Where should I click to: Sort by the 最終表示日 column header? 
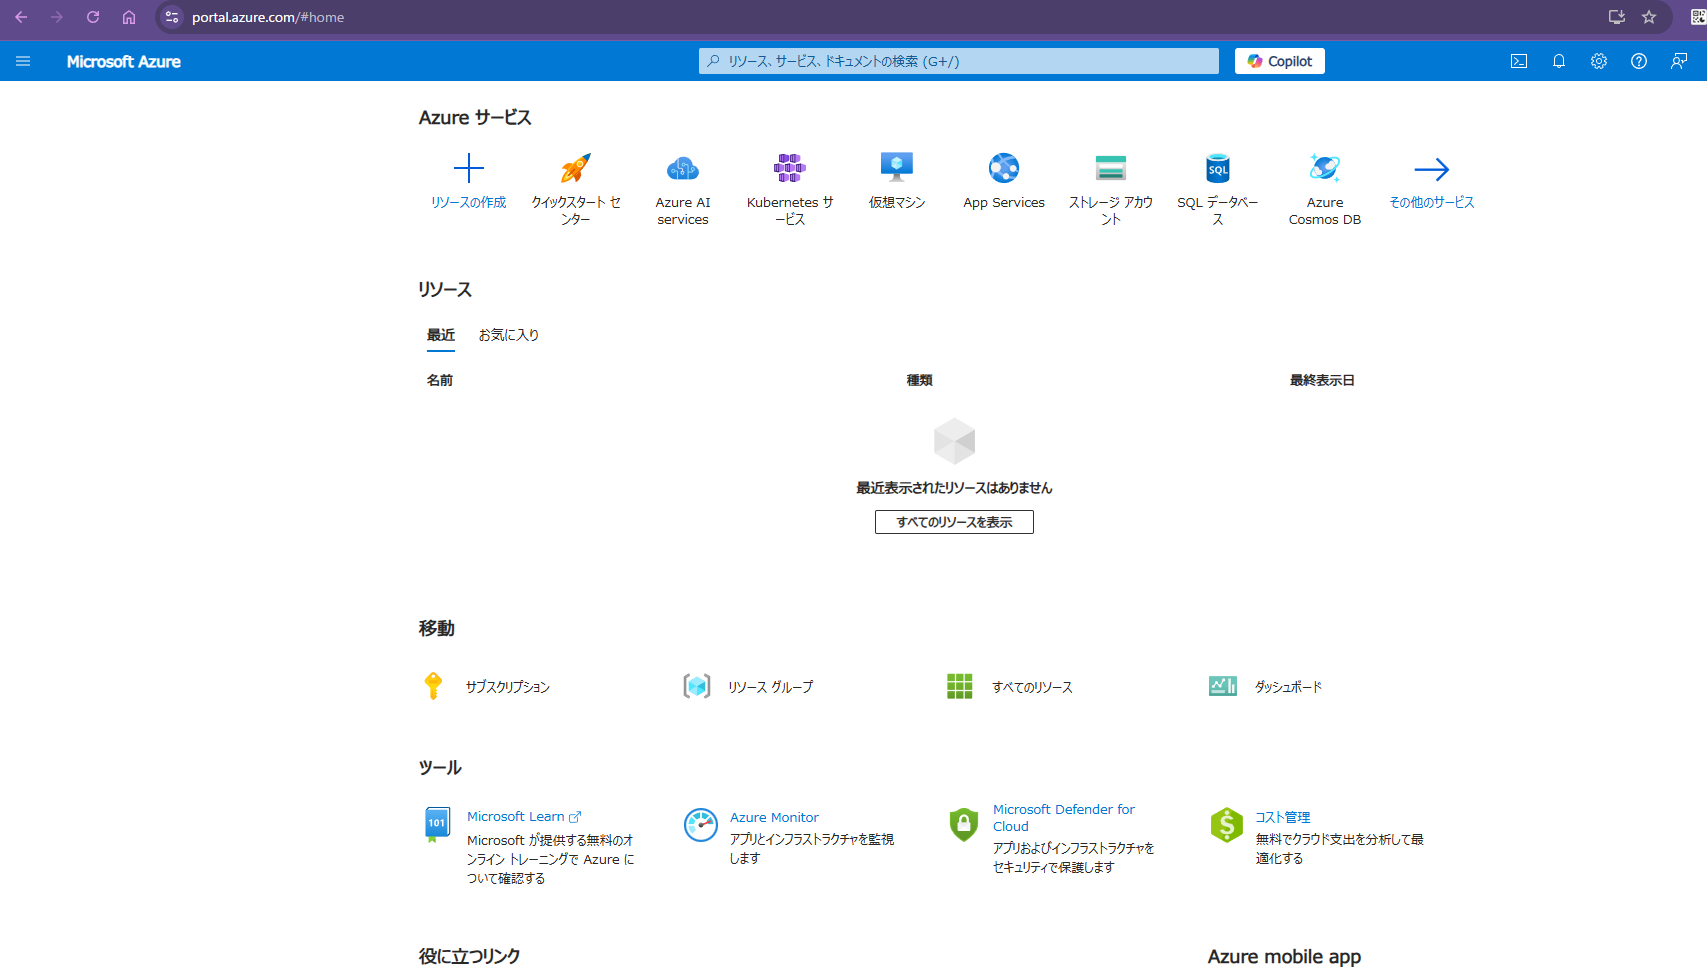tap(1322, 380)
